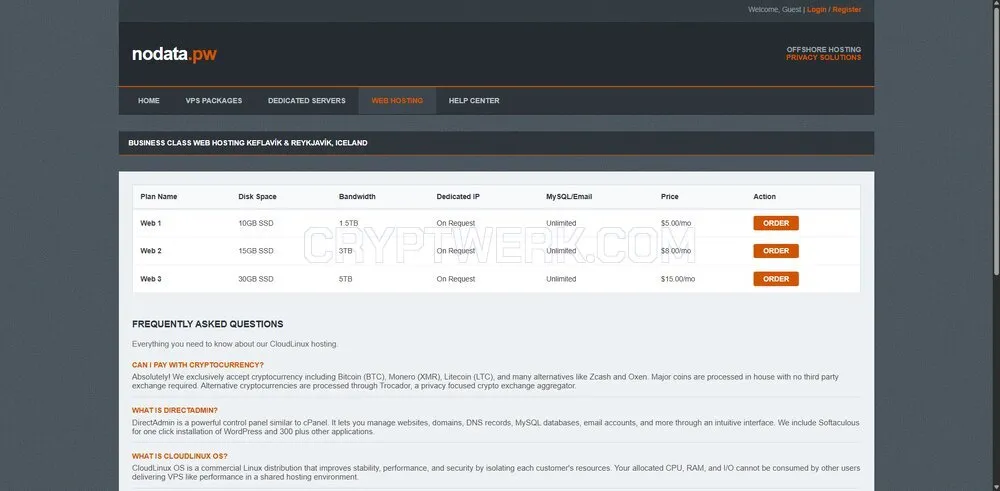1000x491 pixels.
Task: Open the Register link
Action: point(846,10)
